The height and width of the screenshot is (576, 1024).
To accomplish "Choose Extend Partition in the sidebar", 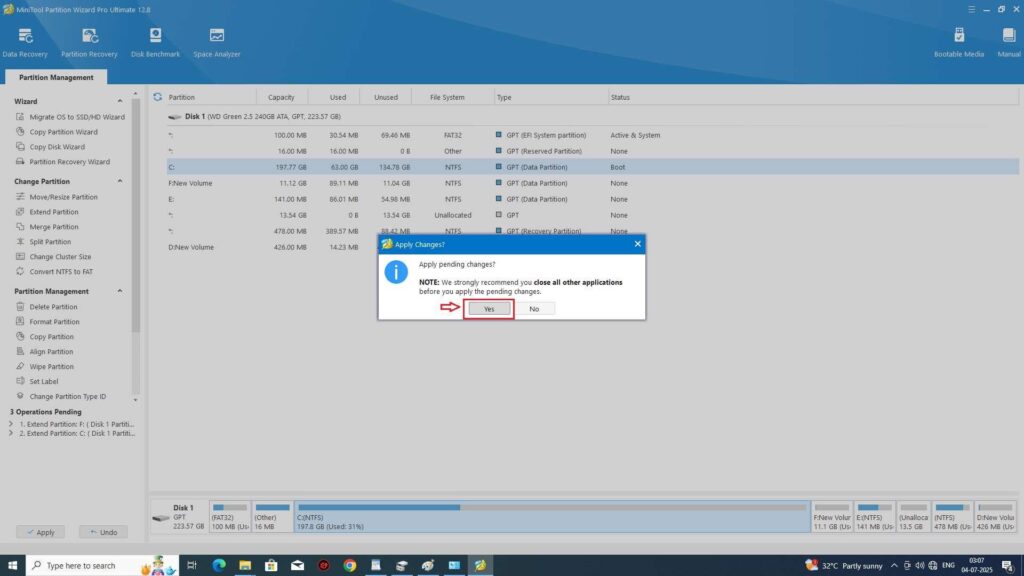I will click(x=54, y=212).
